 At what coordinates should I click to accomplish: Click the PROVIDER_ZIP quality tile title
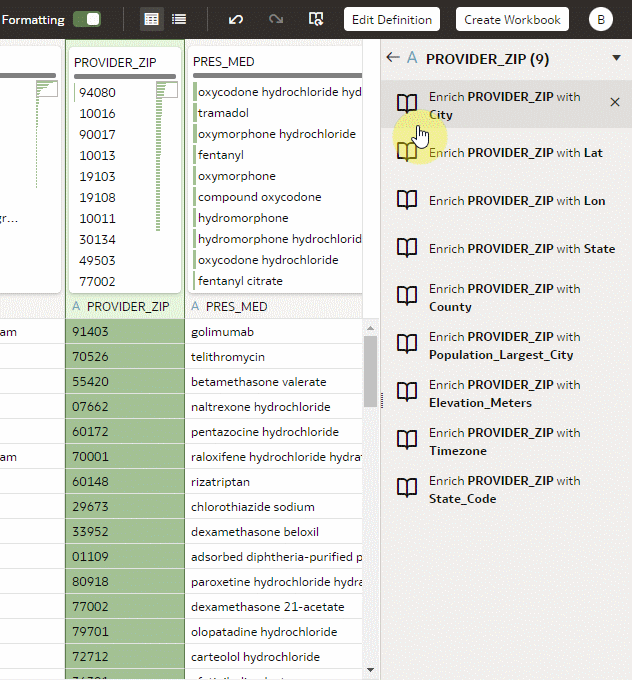115,62
